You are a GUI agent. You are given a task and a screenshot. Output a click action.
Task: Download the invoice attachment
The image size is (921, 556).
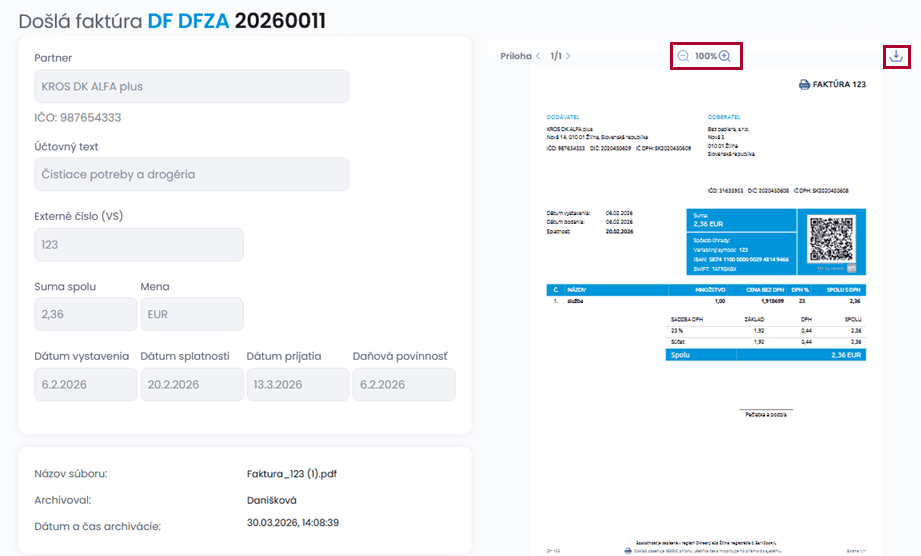pyautogui.click(x=896, y=56)
